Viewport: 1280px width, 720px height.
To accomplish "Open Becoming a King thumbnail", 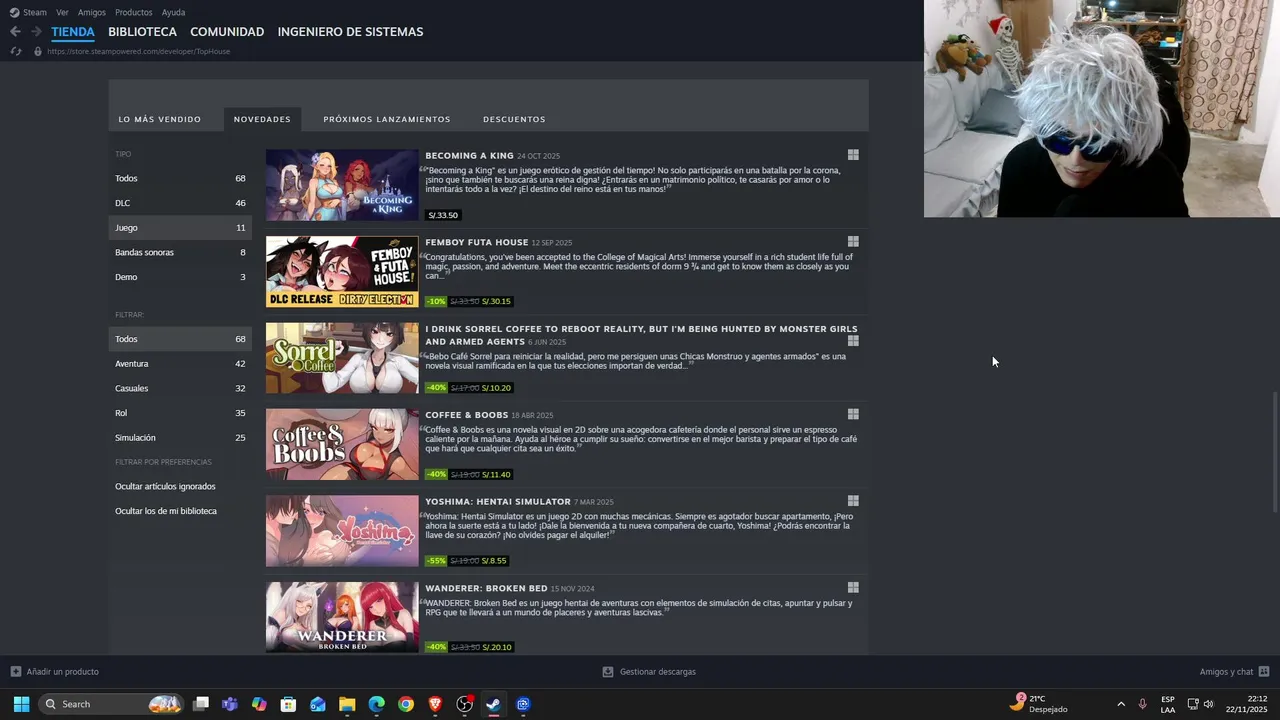I will pyautogui.click(x=342, y=185).
